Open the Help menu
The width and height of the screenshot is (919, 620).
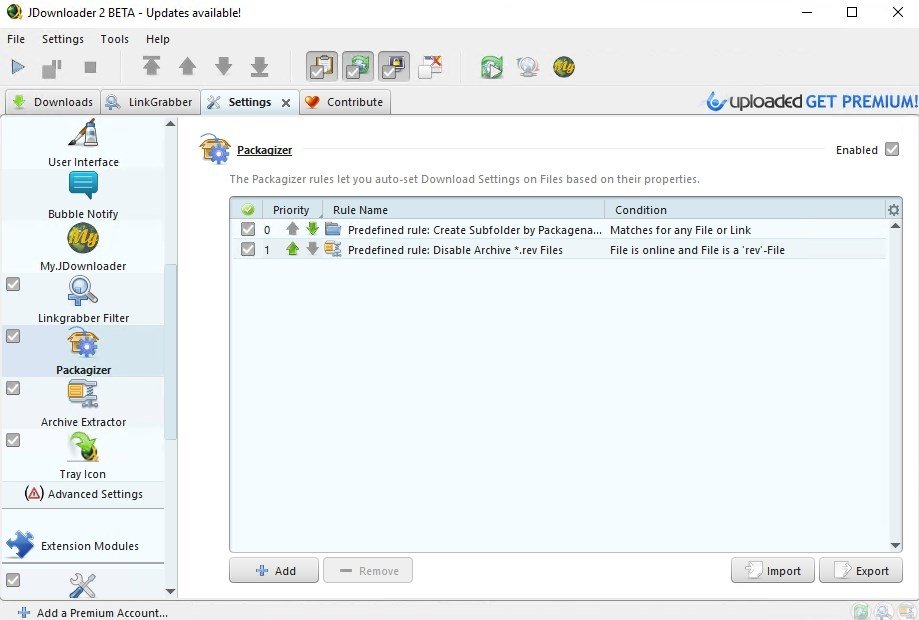(x=158, y=39)
